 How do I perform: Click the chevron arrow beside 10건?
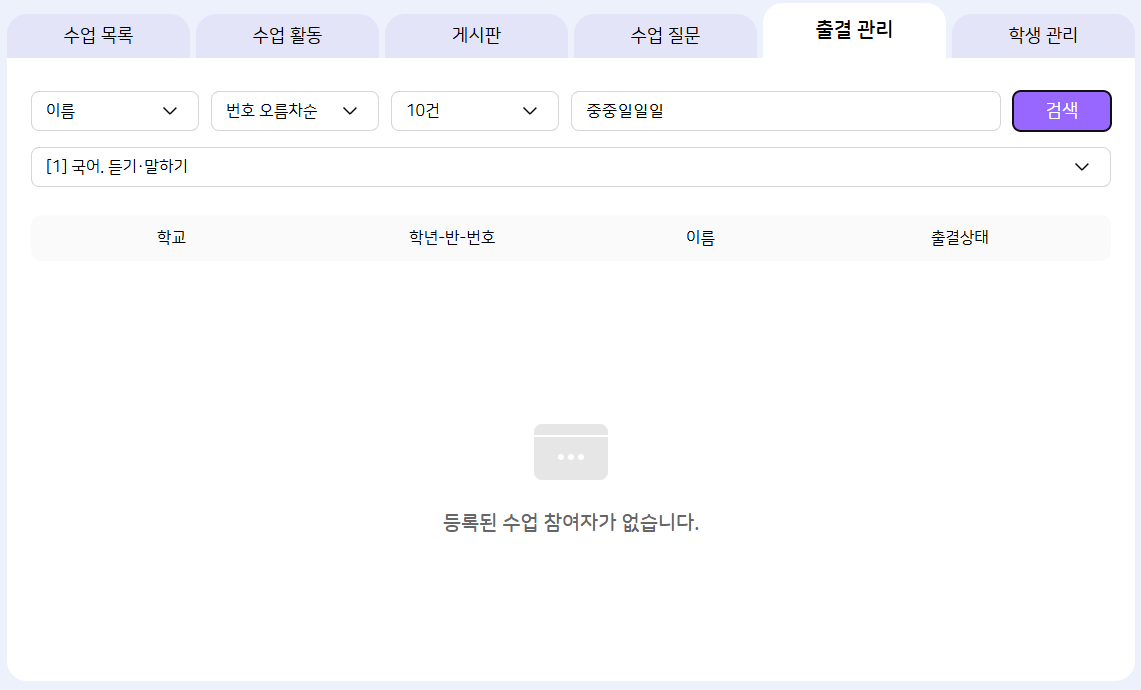pos(530,111)
